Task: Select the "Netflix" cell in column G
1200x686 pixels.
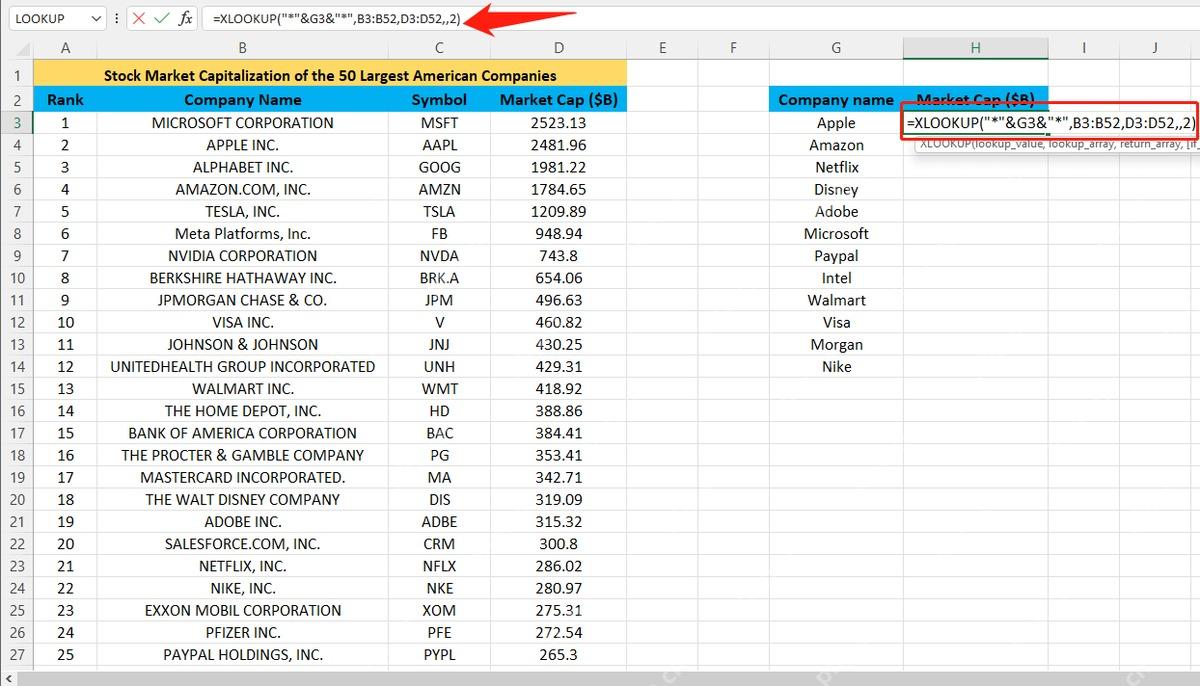Action: click(836, 167)
